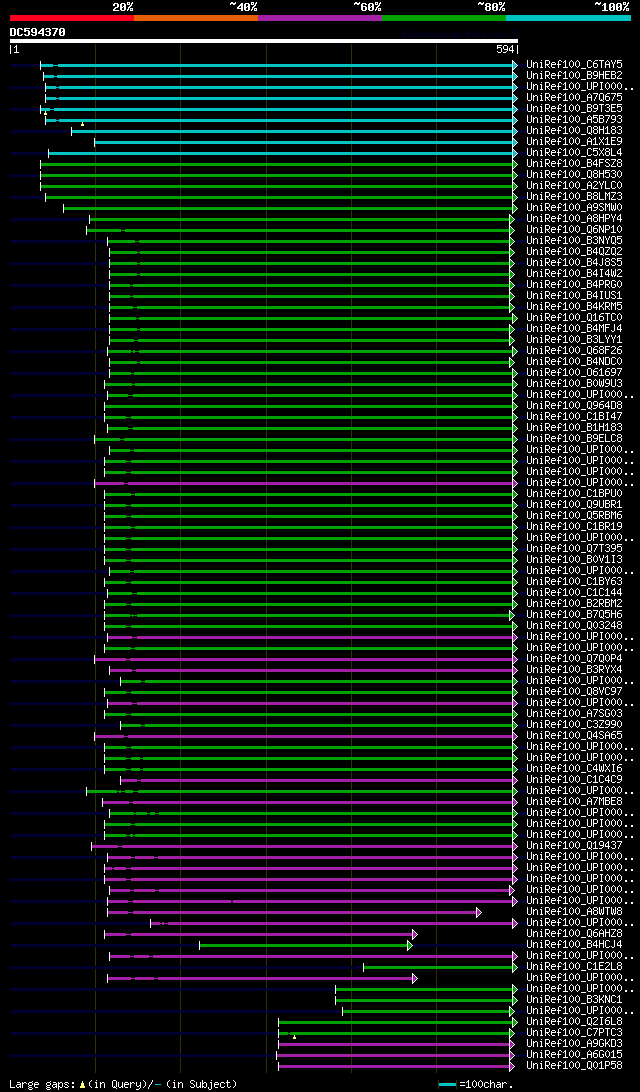Choose the UniRef100_B2RBM2 label

(x=575, y=604)
